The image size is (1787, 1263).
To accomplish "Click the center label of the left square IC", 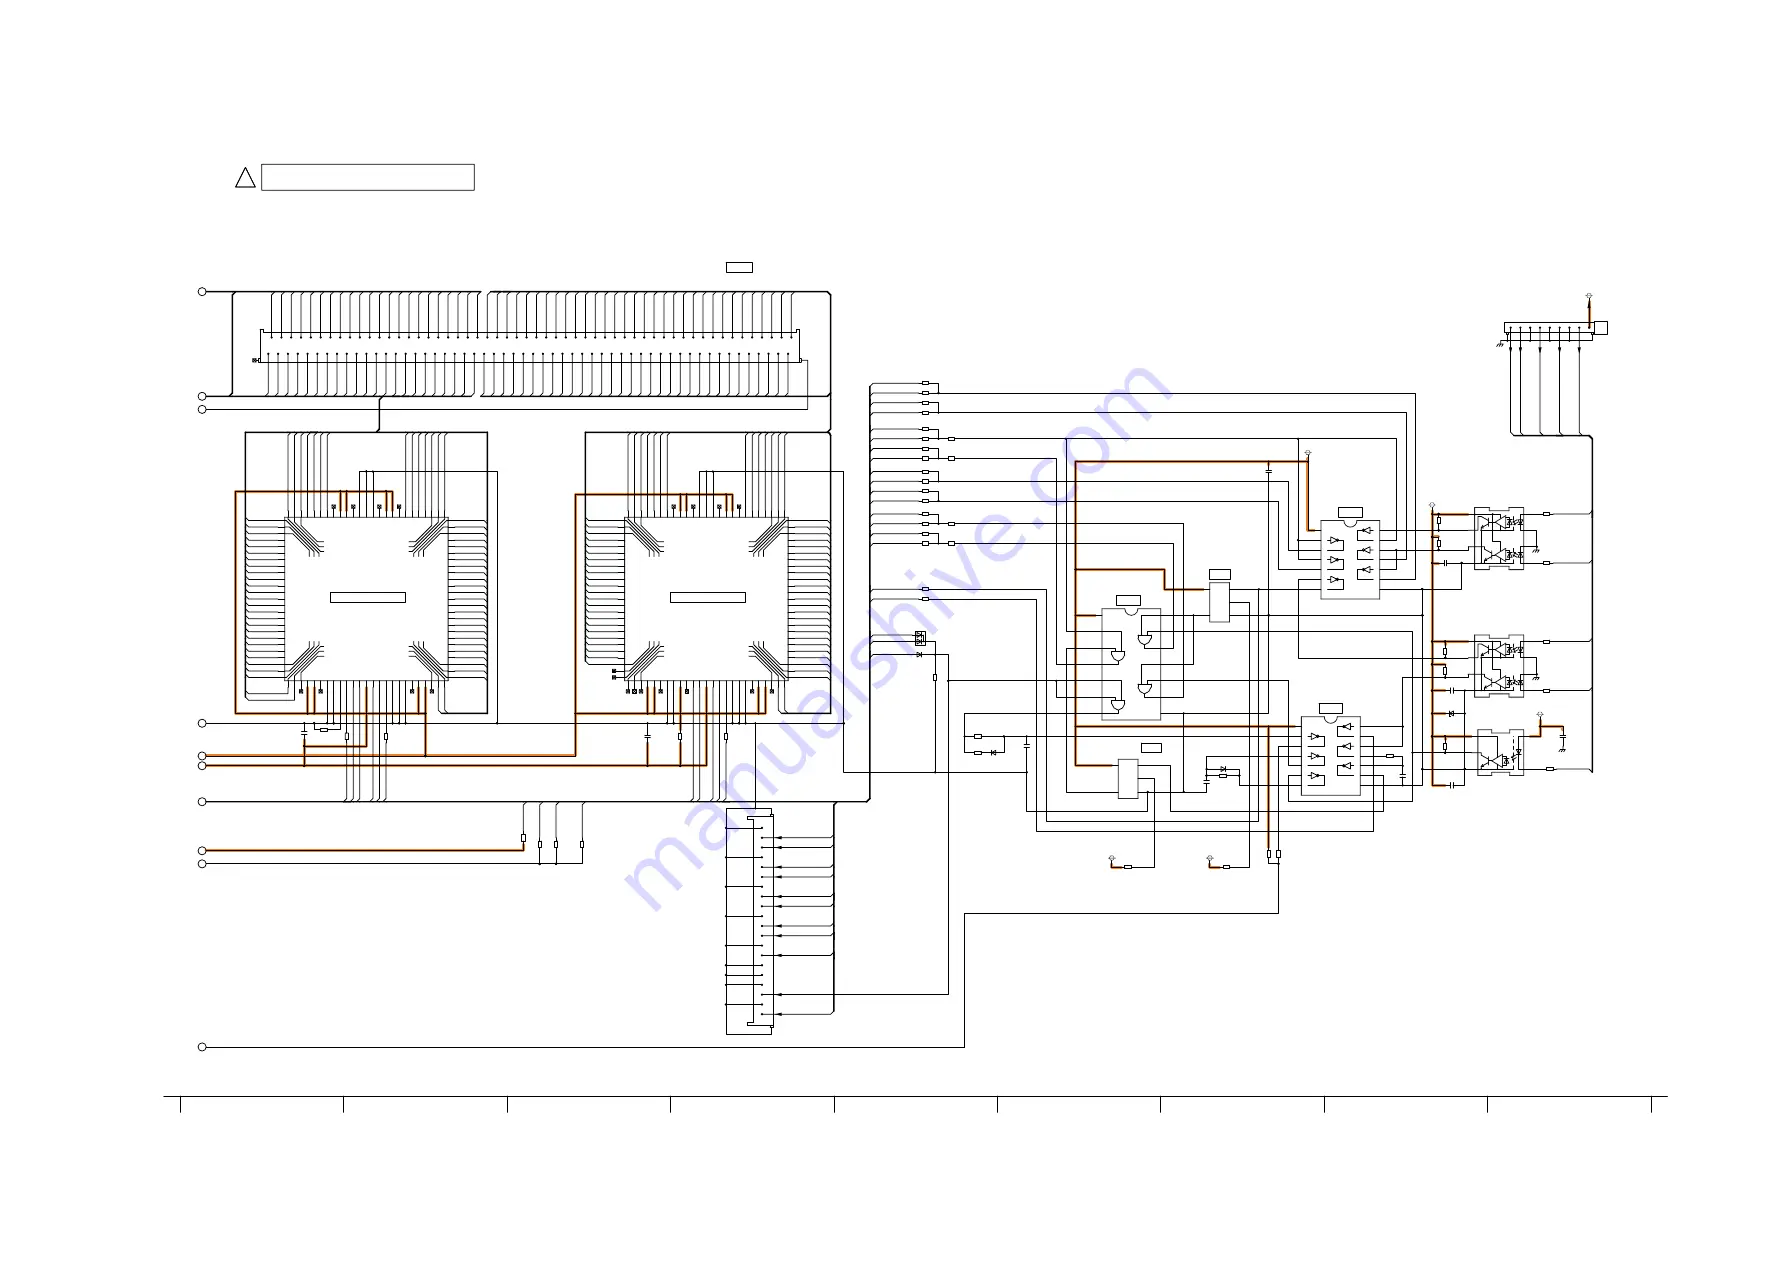I will click(x=368, y=597).
